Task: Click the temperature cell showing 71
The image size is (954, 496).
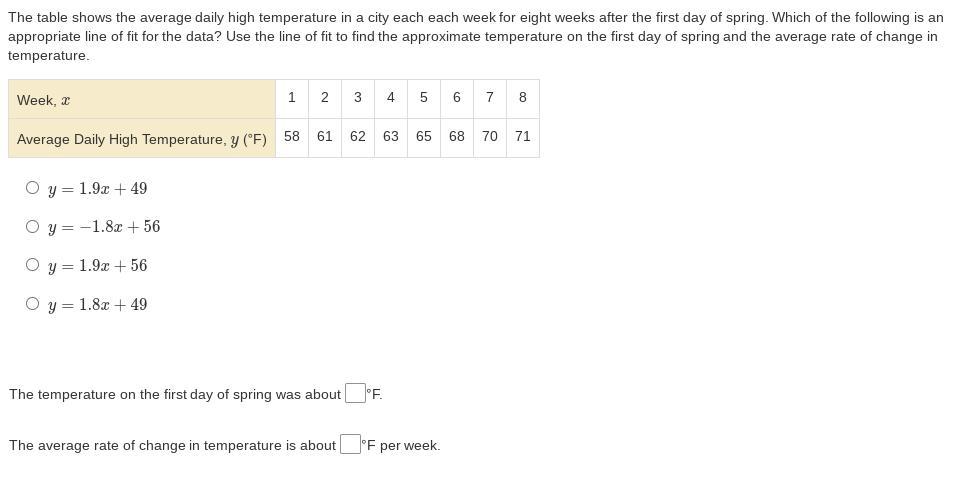Action: click(523, 138)
